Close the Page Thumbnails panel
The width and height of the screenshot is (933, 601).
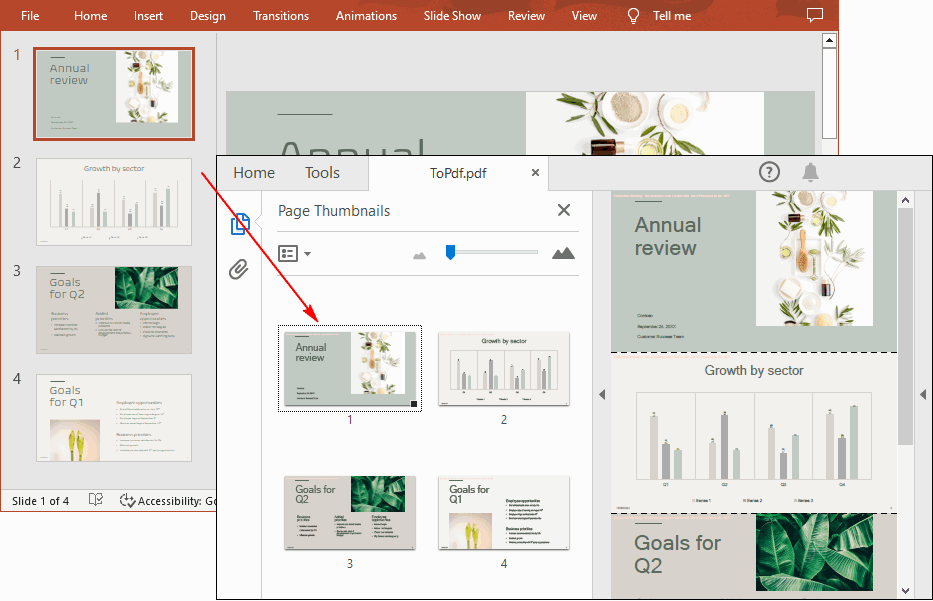coord(564,210)
